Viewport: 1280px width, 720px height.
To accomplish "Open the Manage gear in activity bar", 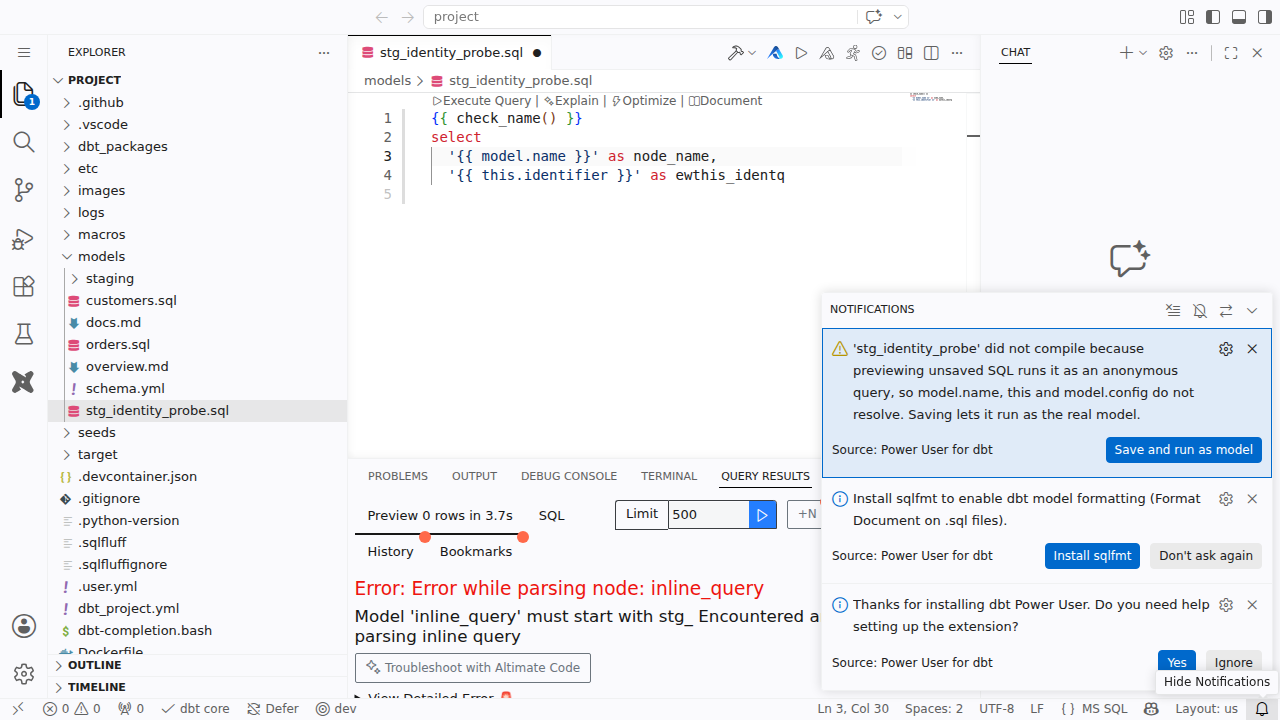I will (x=24, y=674).
